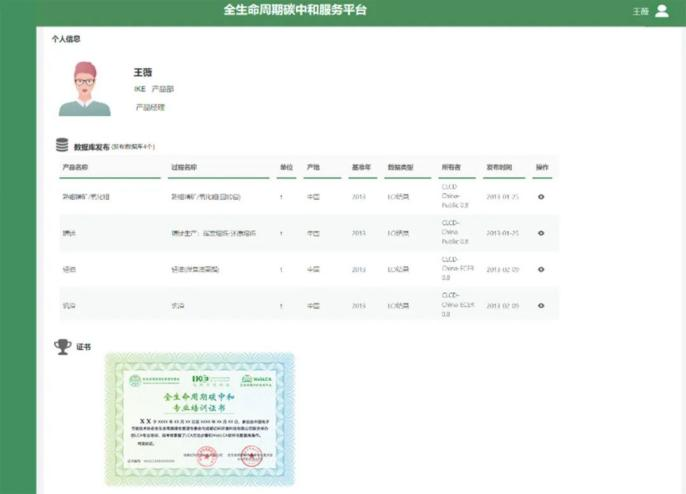The height and width of the screenshot is (494, 686).
Task: View details of the first database row
Action: point(541,197)
